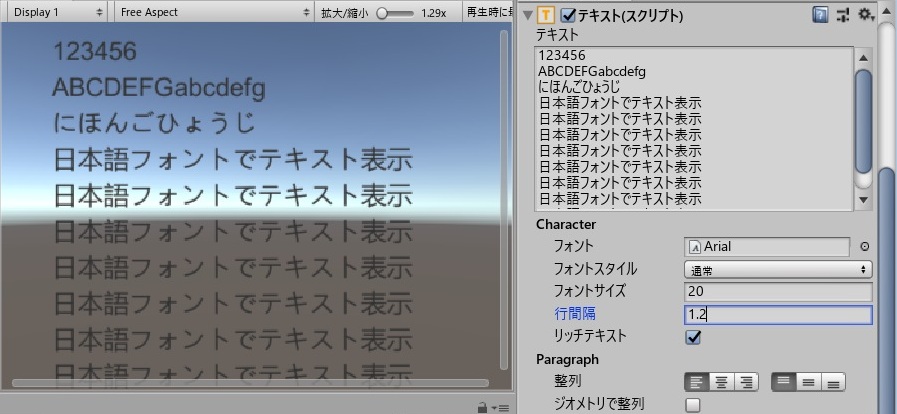Click the 拡大/縮小 zoom slider handle

click(383, 12)
